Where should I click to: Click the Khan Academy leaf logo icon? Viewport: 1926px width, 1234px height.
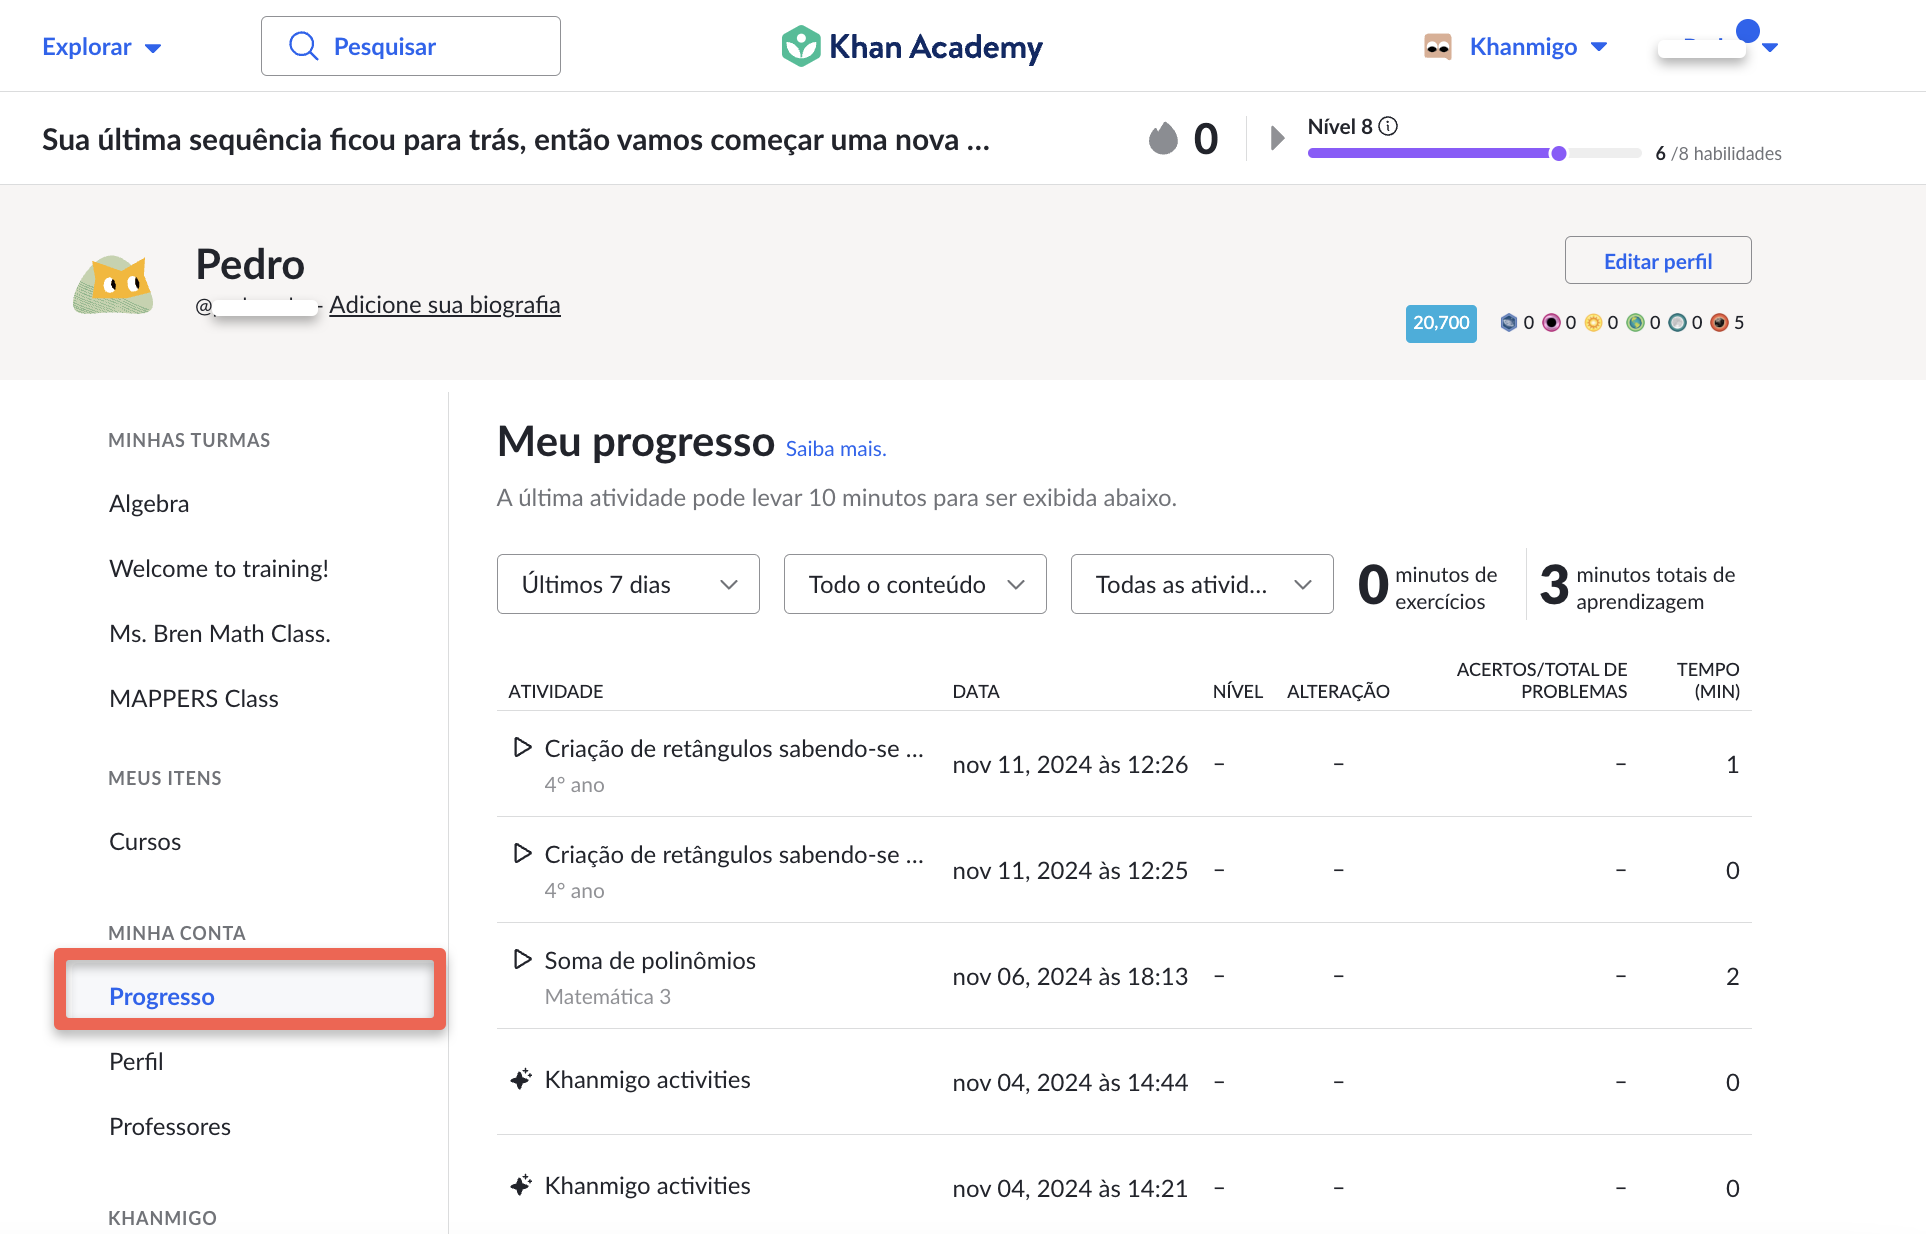(x=800, y=47)
